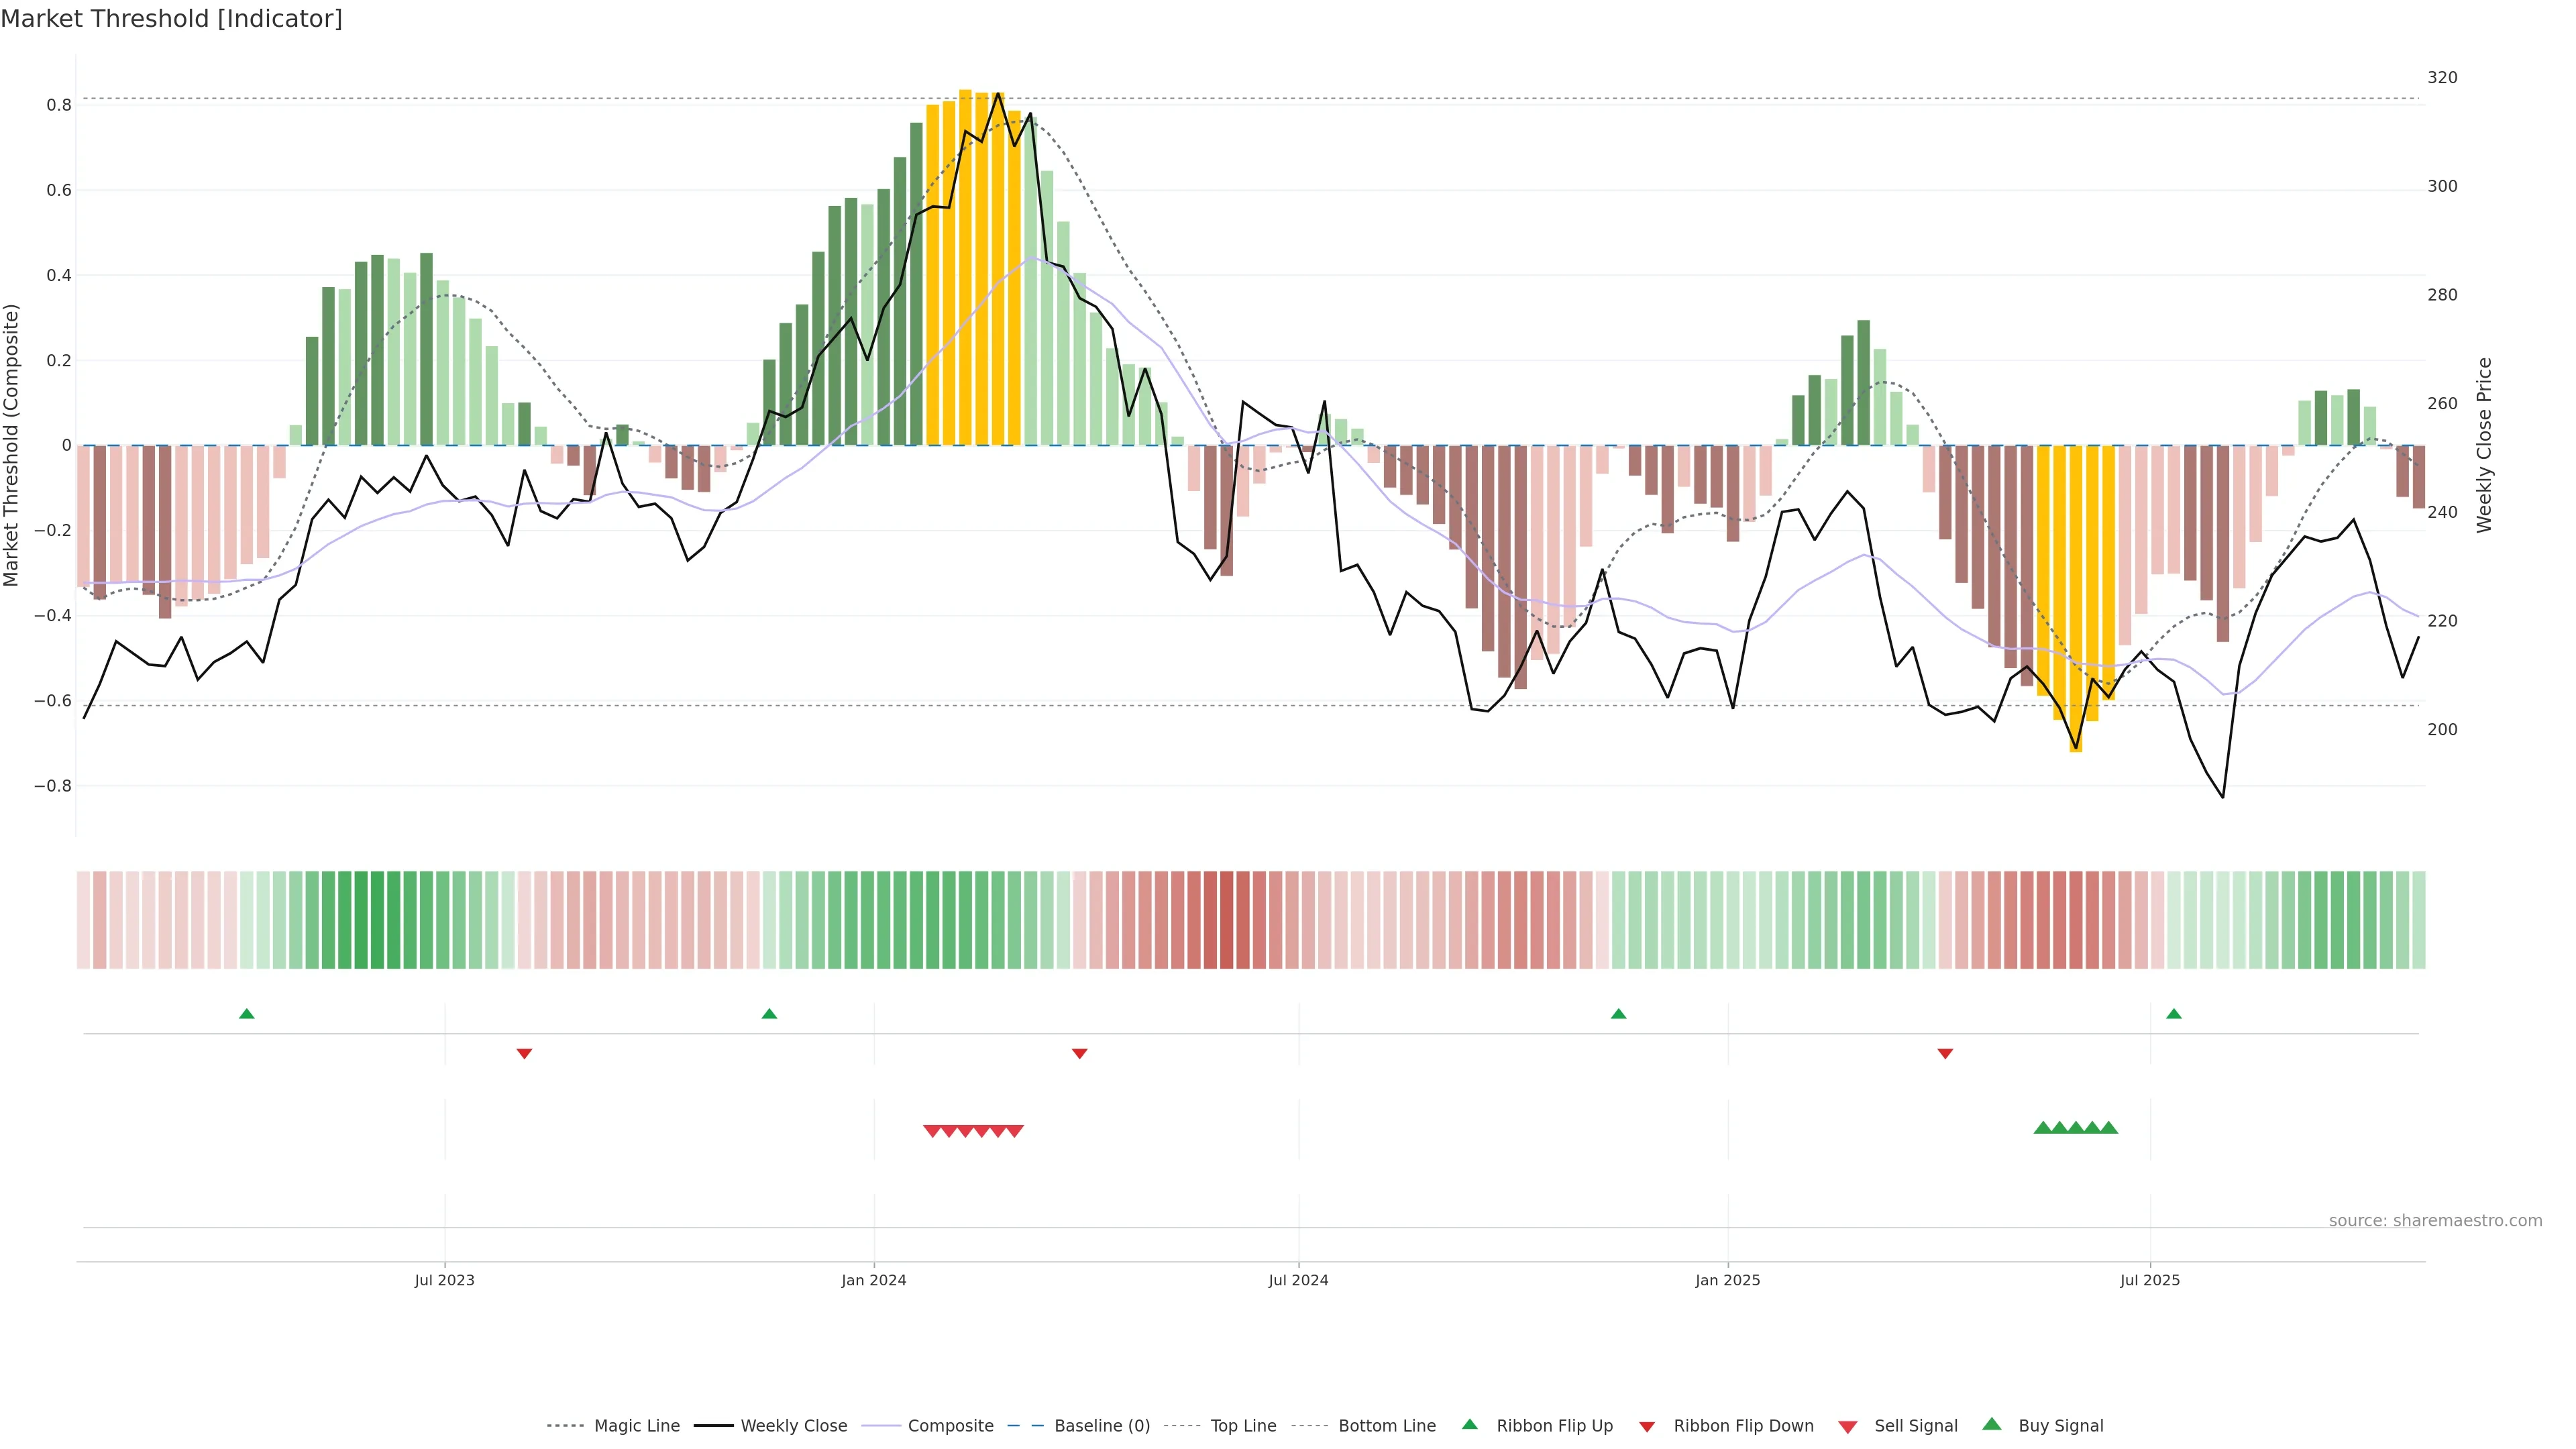2576x1449 pixels.
Task: Click the Top Line legend label
Action: pos(1243,1426)
